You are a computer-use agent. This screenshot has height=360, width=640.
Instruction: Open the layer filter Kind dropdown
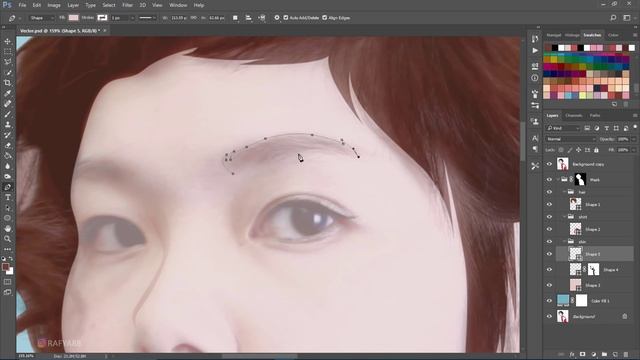[x=563, y=128]
